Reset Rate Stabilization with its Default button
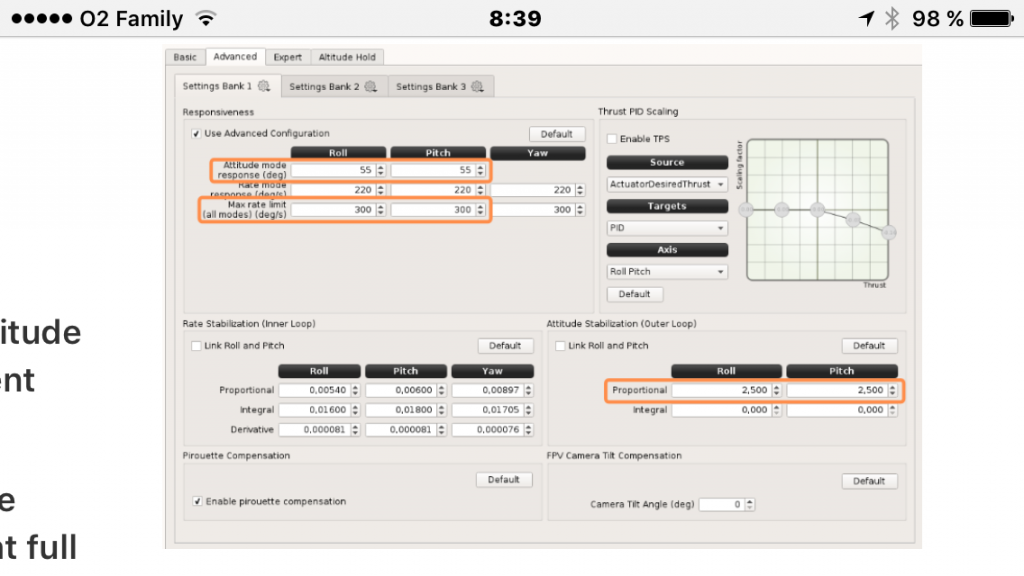Image resolution: width=1024 pixels, height=576 pixels. pos(505,346)
